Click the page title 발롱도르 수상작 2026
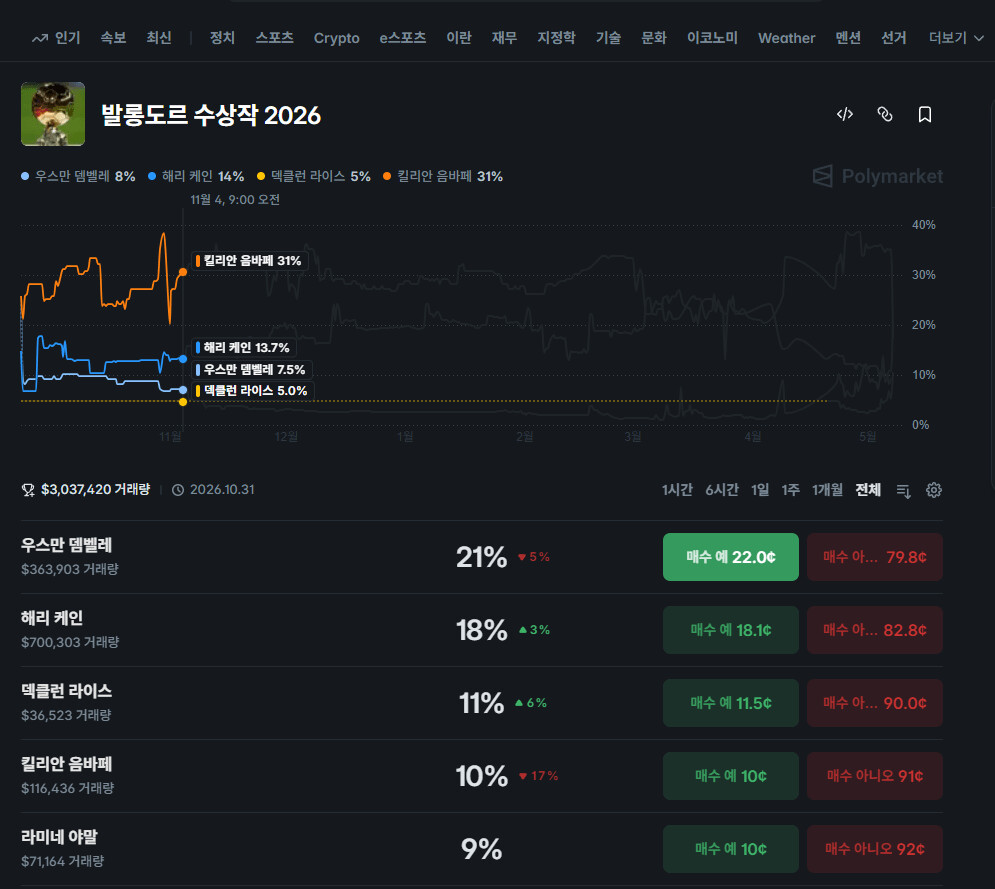995x889 pixels. (211, 115)
